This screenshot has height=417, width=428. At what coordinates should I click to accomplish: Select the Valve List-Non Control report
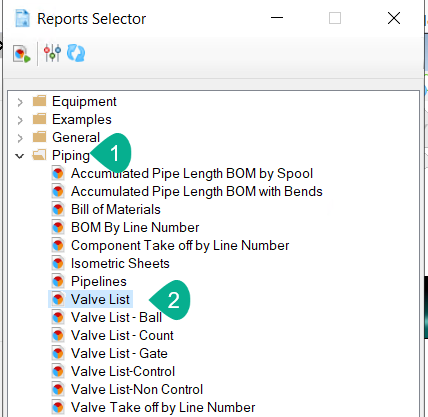(x=137, y=389)
